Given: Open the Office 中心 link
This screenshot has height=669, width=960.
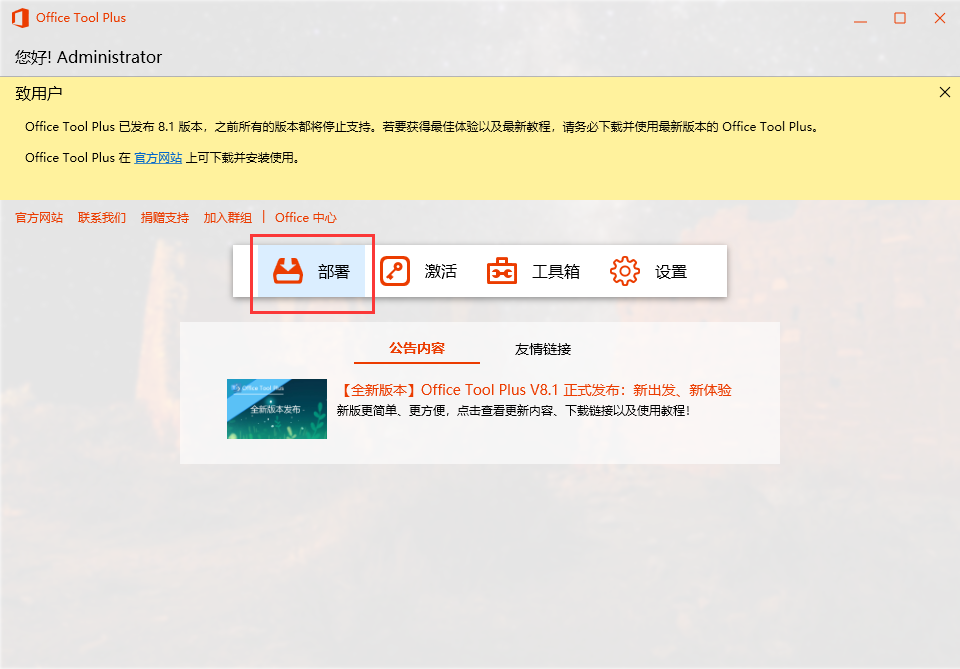Looking at the screenshot, I should coord(306,217).
